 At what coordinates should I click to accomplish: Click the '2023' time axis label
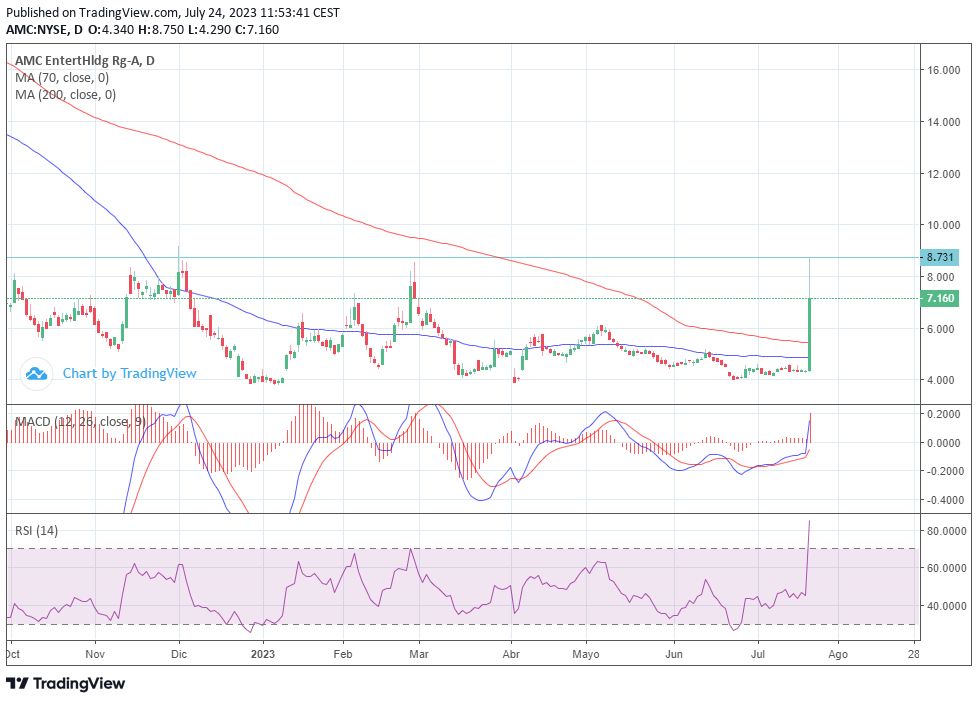click(263, 654)
